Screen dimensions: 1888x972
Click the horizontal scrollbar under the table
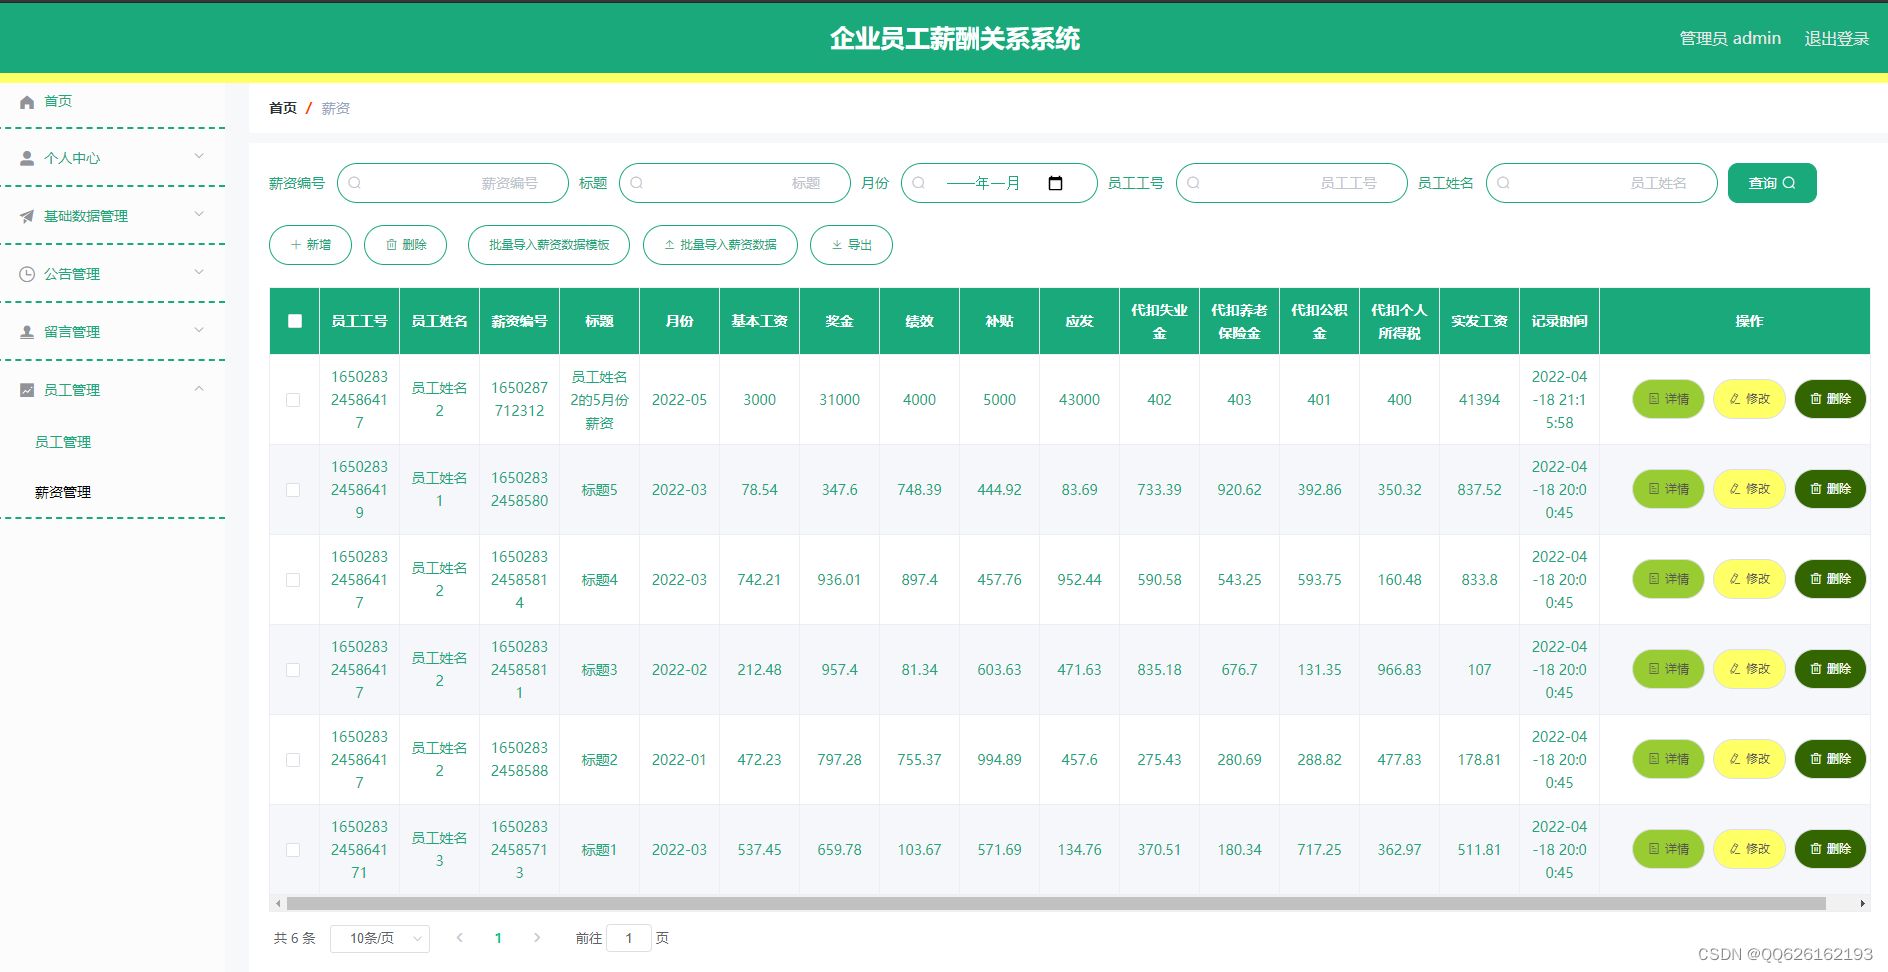(x=1056, y=904)
